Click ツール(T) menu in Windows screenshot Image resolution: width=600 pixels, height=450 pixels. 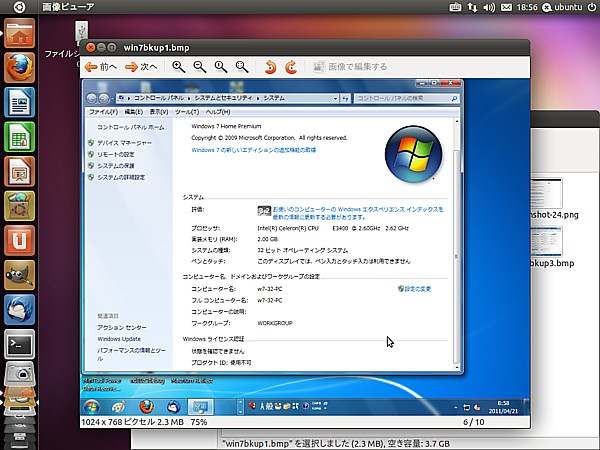tap(187, 112)
